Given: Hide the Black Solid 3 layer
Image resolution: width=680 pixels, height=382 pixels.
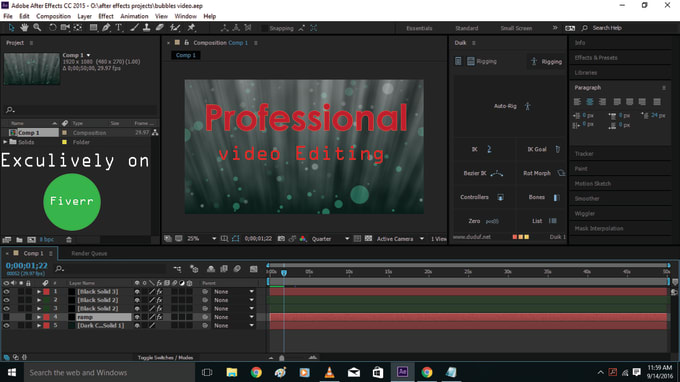Looking at the screenshot, I should (6, 292).
